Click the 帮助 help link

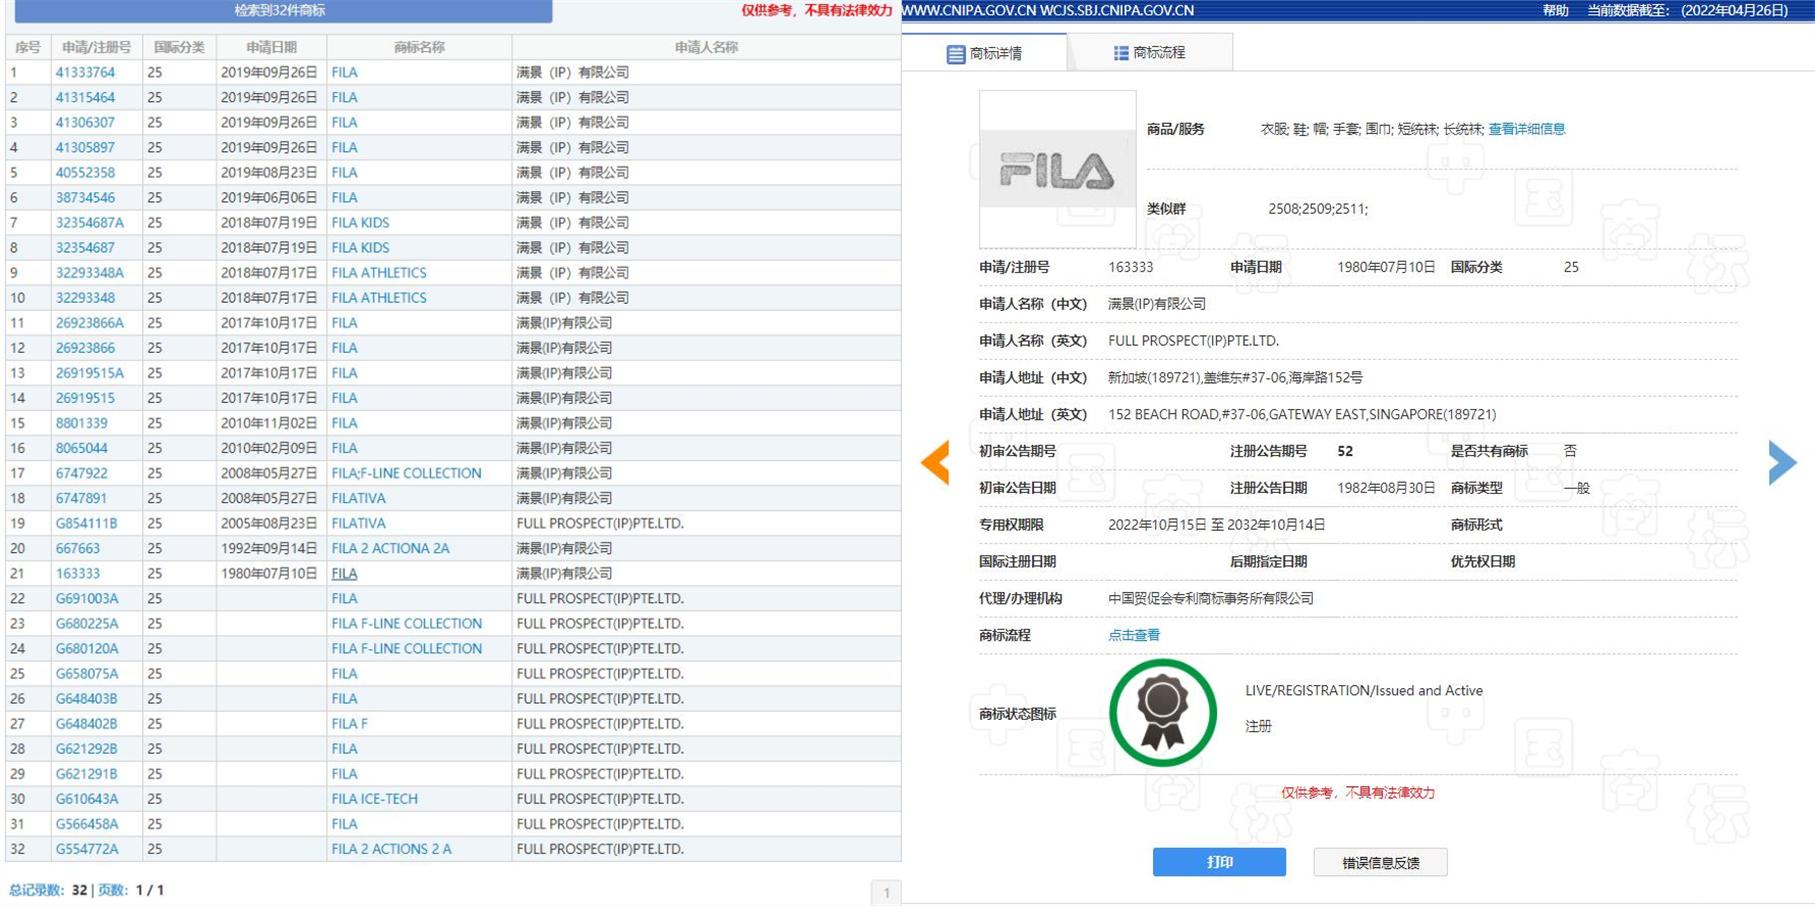1556,11
